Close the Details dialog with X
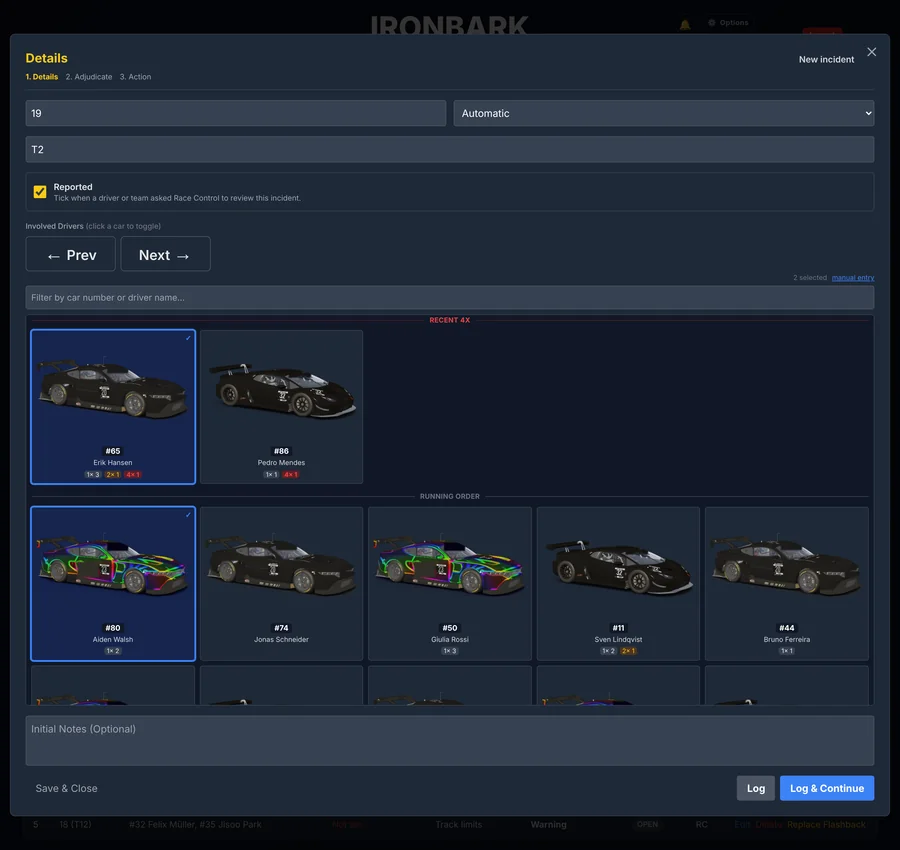Image resolution: width=900 pixels, height=850 pixels. click(x=871, y=52)
